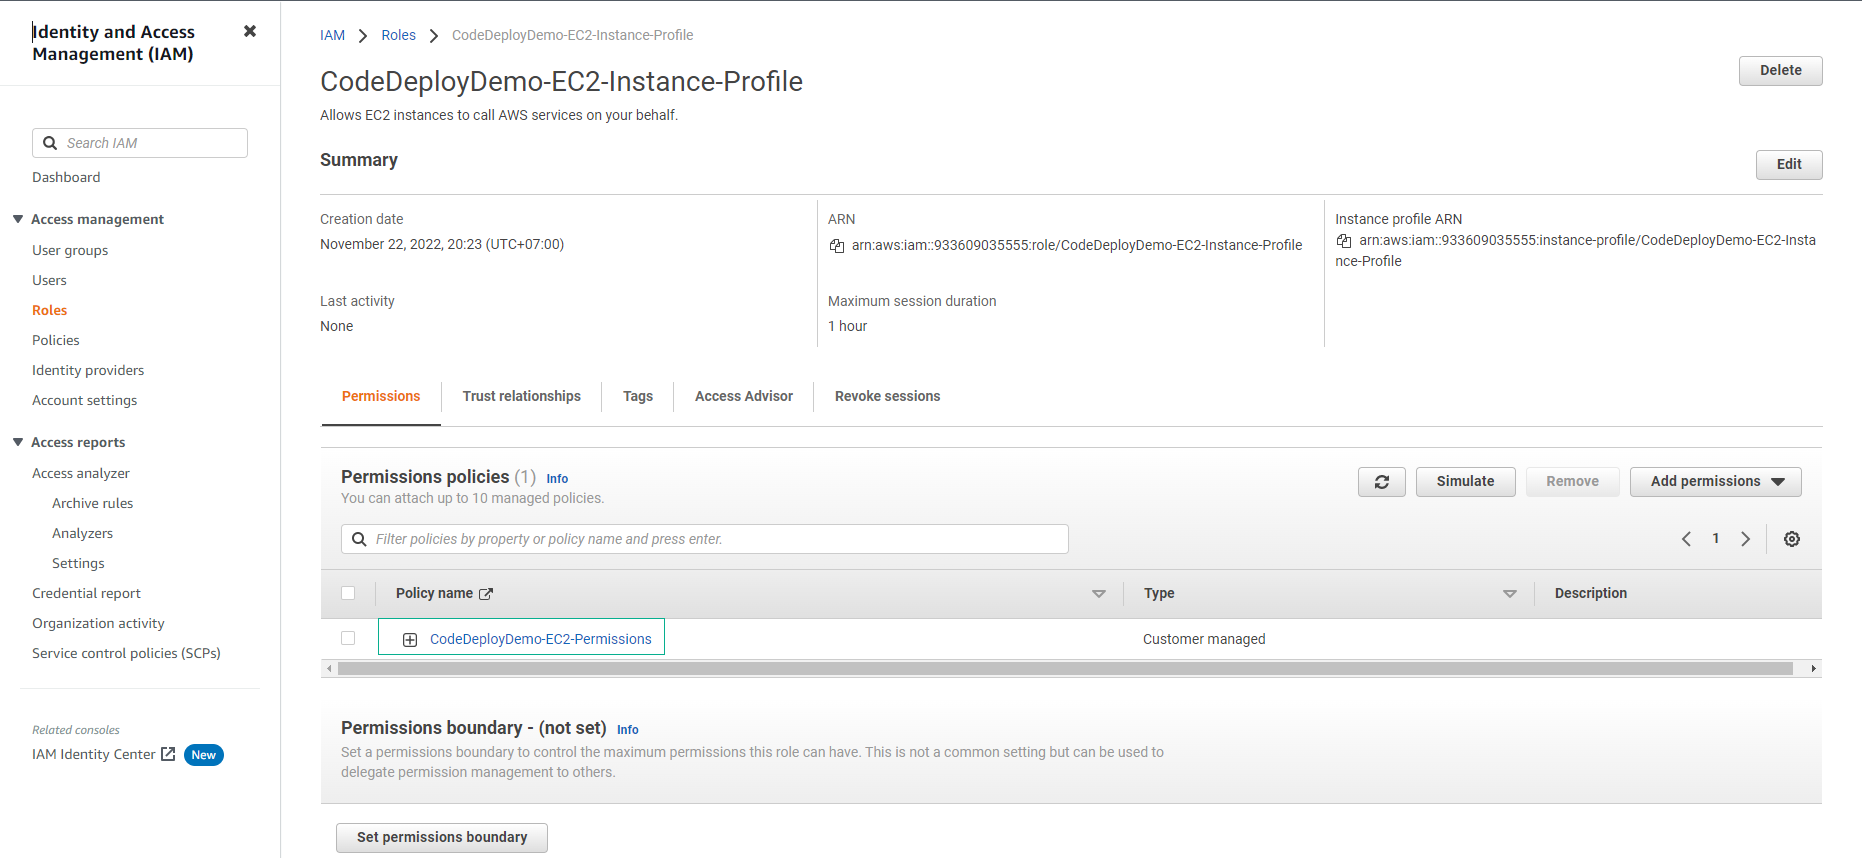Viewport: 1862px width, 858px height.
Task: Click the horizontal scrollbar under policies table
Action: 1064,668
